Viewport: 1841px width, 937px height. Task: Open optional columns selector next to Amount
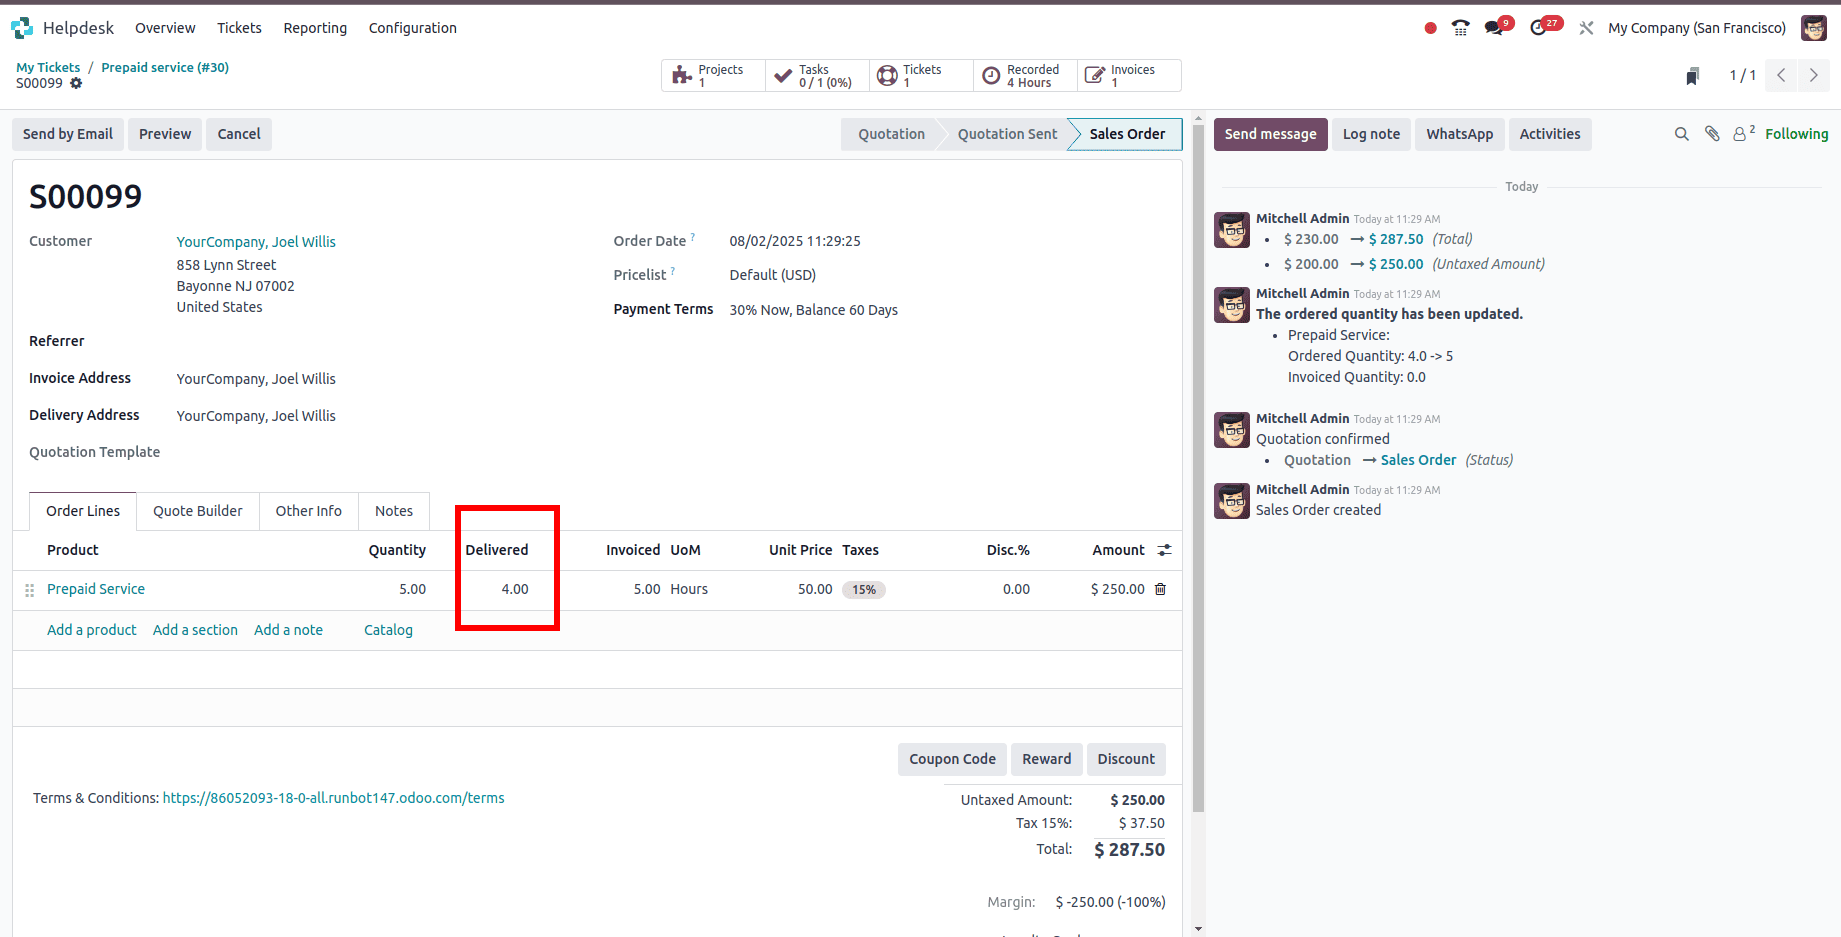1163,549
